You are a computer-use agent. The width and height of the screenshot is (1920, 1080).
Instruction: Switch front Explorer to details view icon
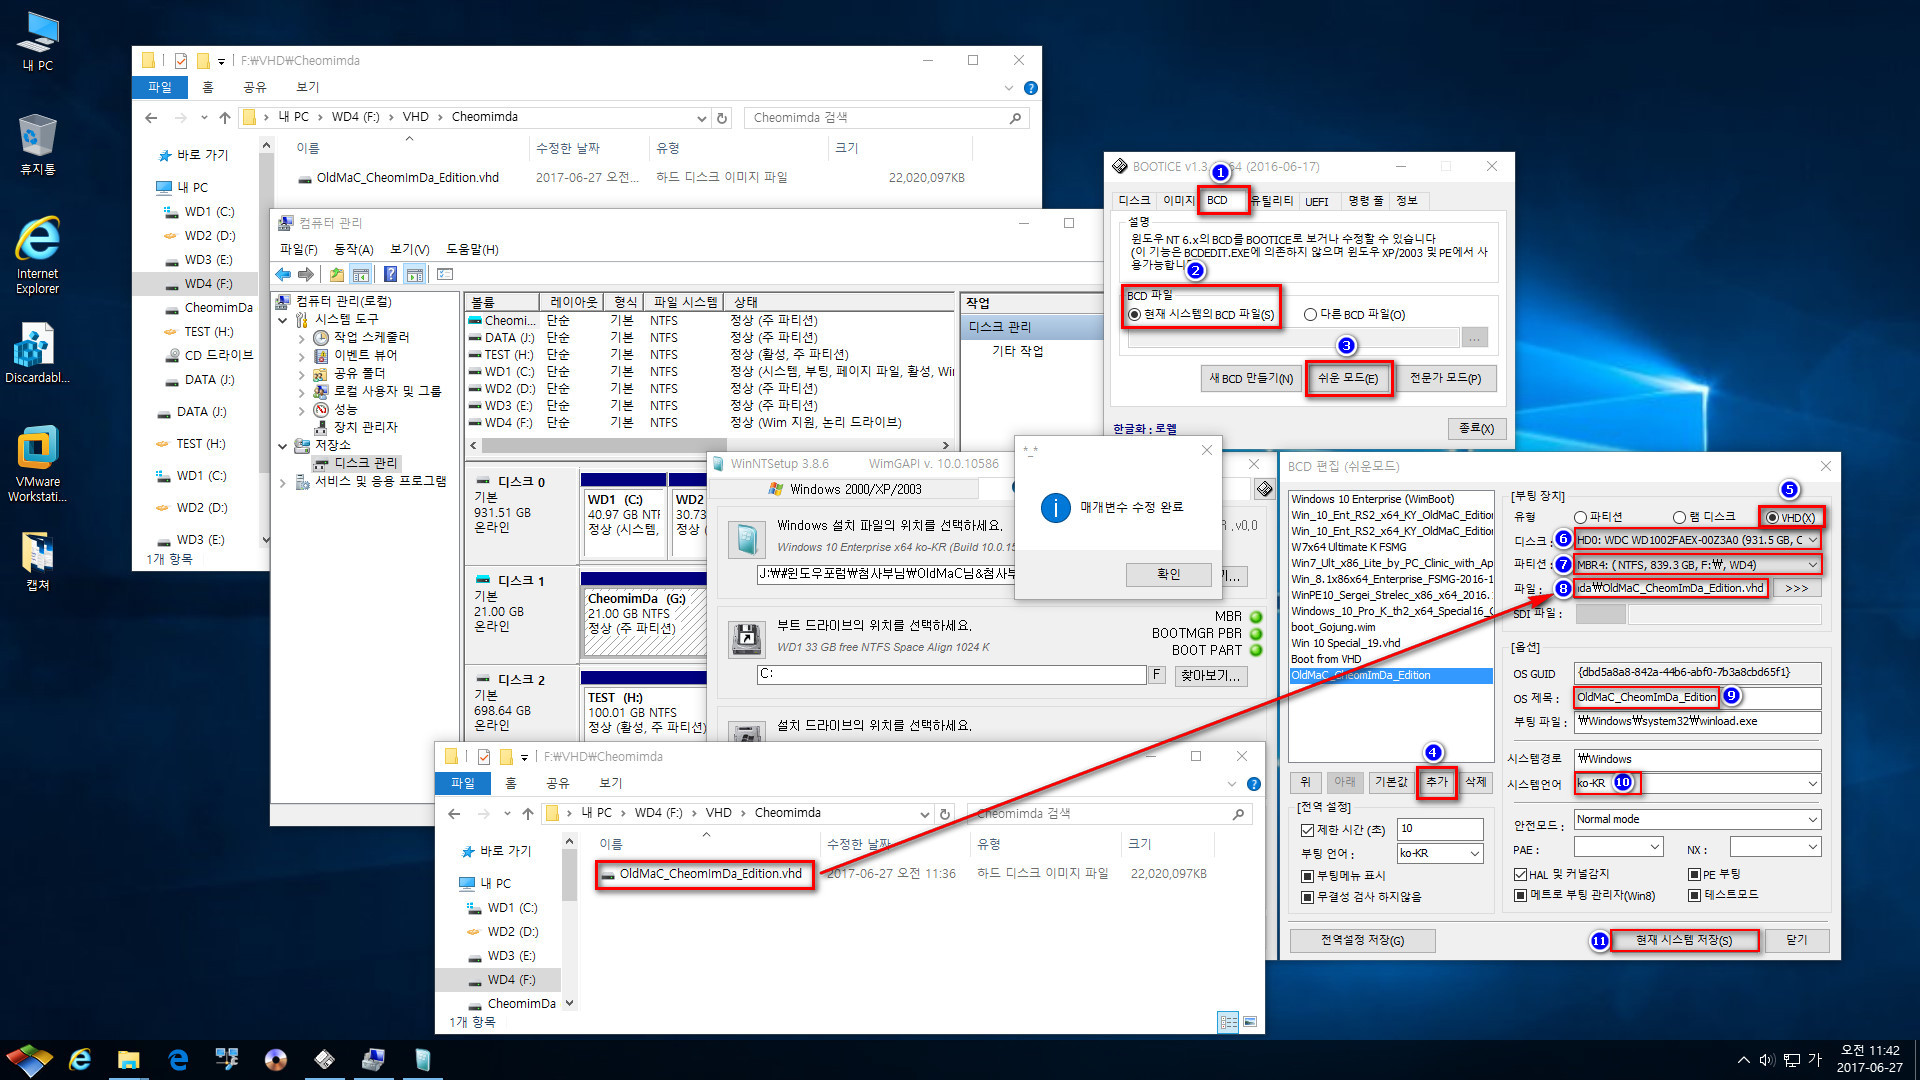(x=1228, y=1021)
